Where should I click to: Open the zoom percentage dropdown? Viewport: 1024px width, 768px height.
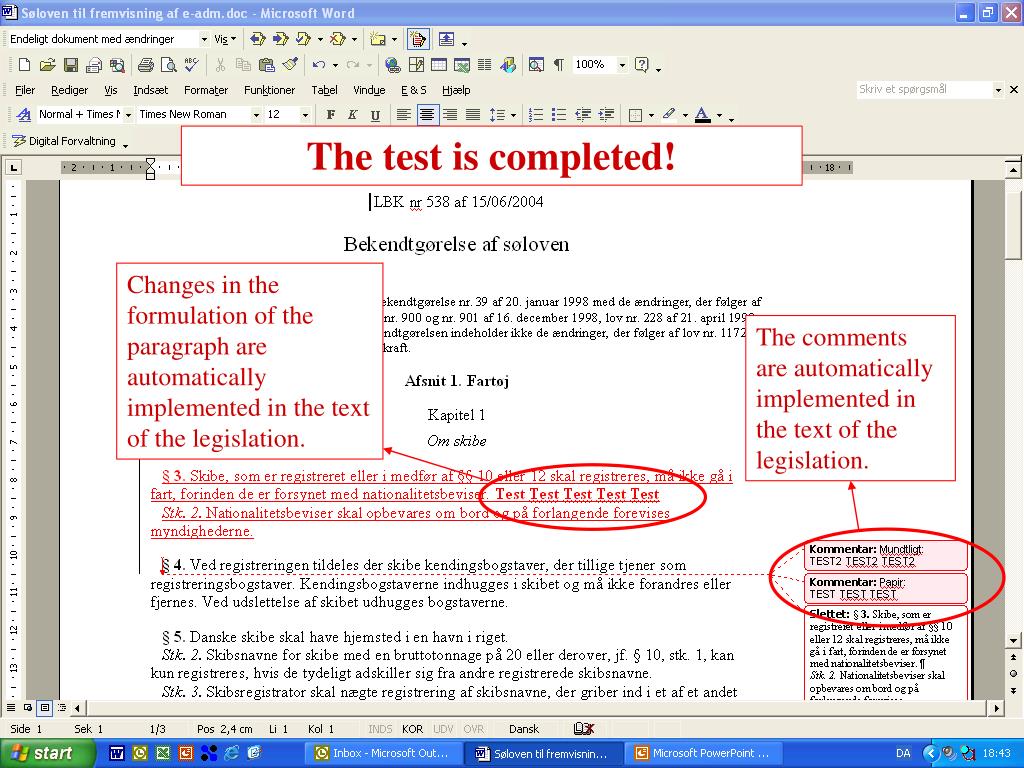(622, 65)
